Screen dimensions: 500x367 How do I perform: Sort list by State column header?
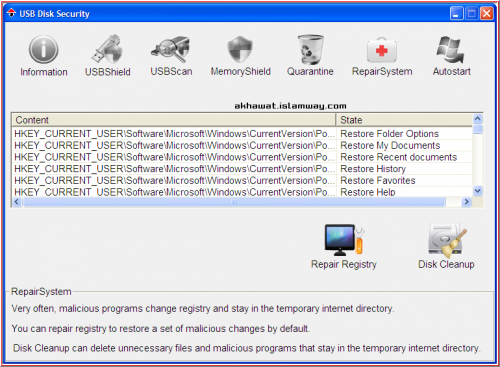(404, 120)
